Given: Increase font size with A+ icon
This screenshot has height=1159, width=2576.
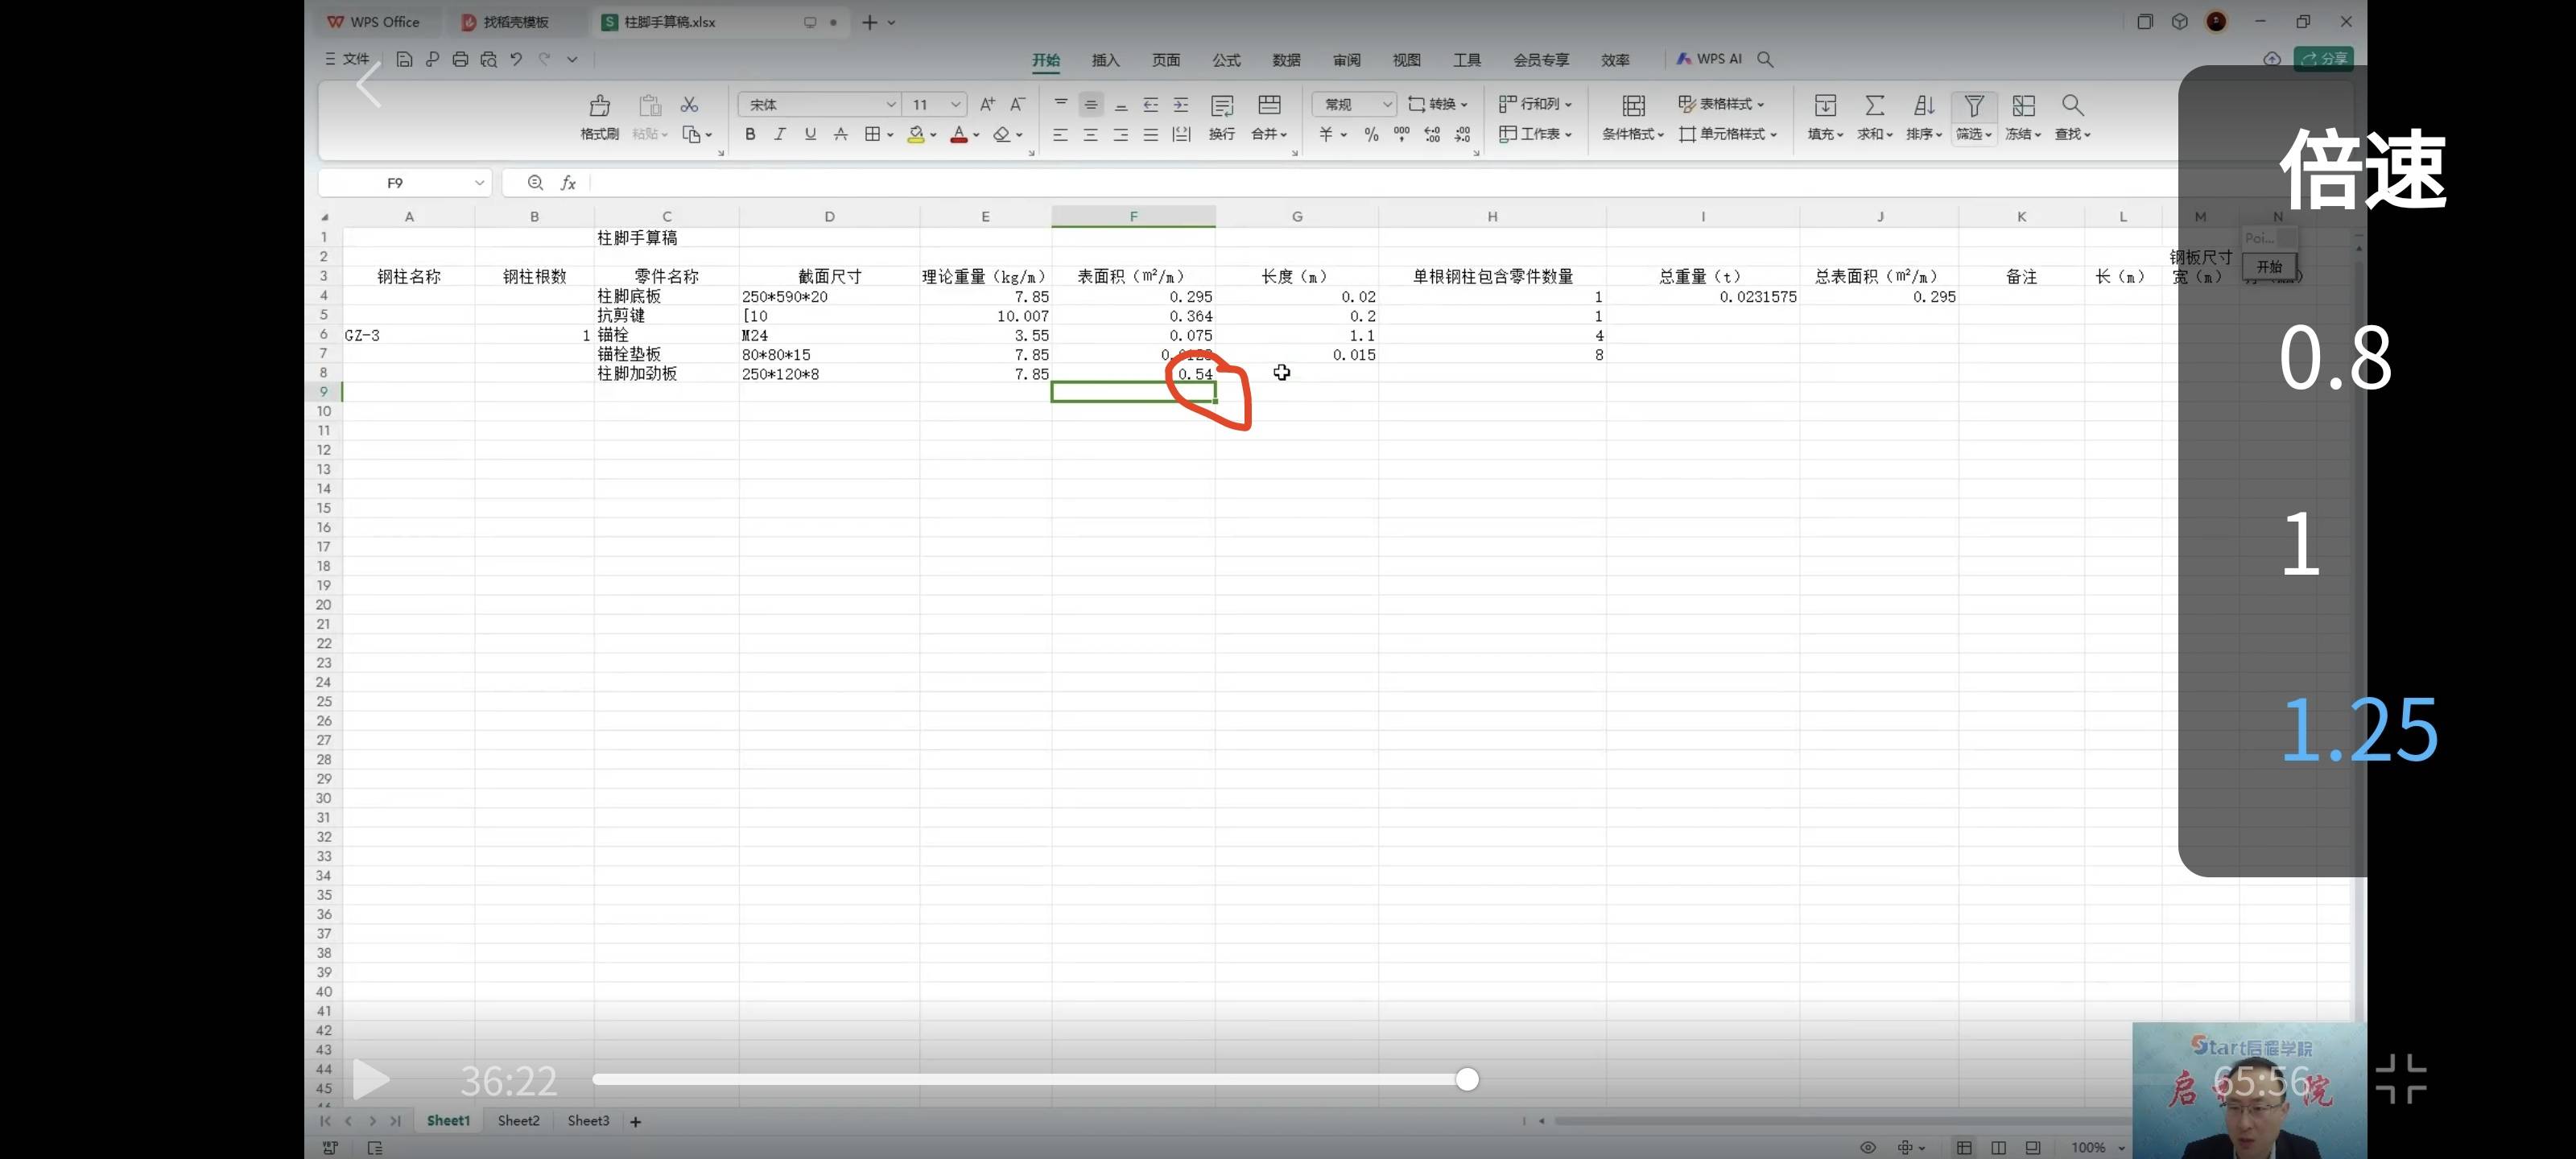Looking at the screenshot, I should [x=987, y=104].
